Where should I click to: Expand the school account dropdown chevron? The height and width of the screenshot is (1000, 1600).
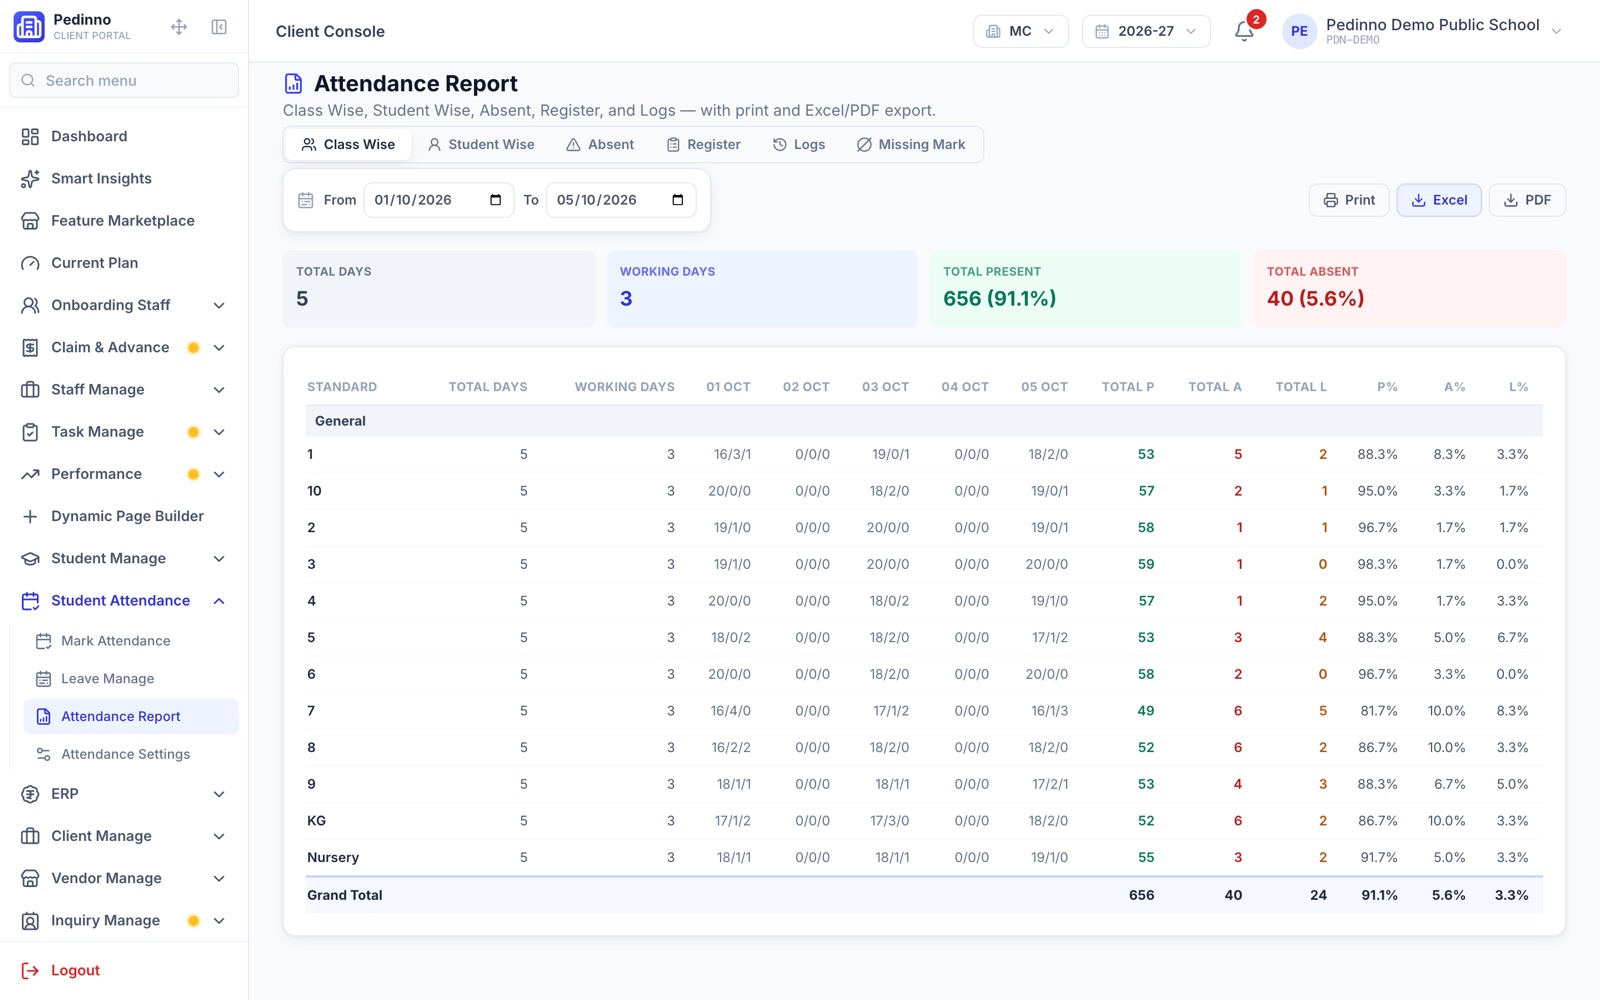[x=1556, y=31]
